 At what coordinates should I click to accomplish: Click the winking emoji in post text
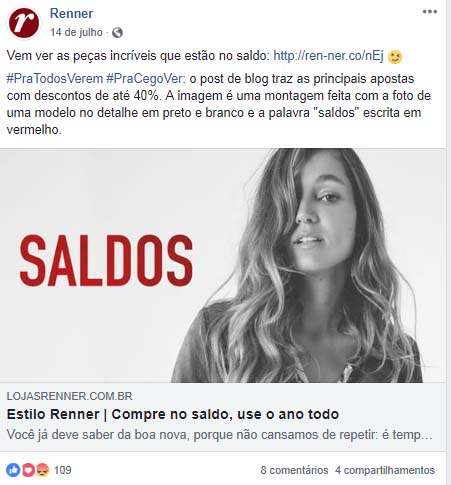click(395, 56)
